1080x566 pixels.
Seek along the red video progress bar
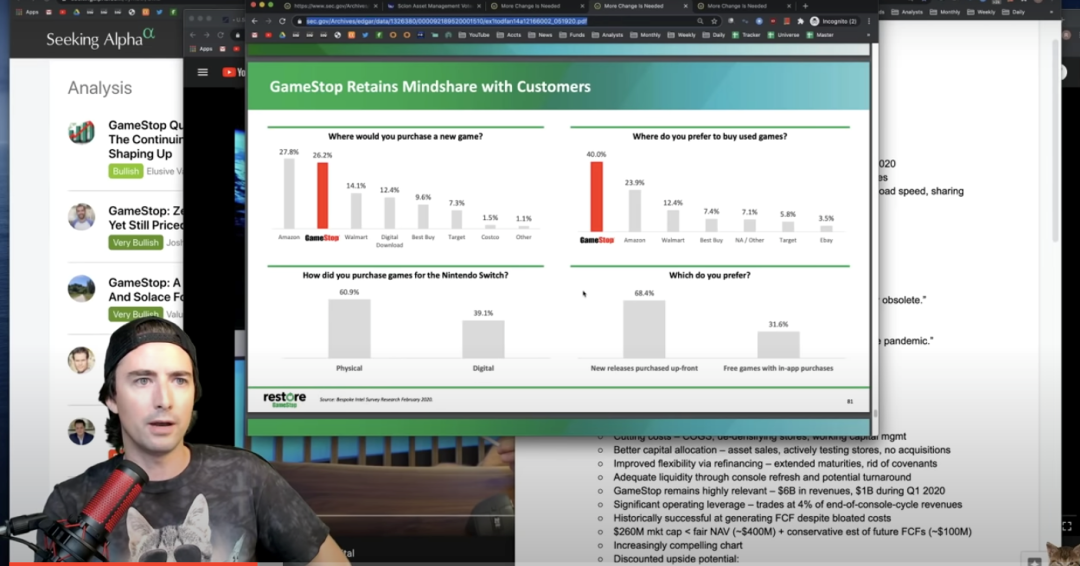pos(131,563)
